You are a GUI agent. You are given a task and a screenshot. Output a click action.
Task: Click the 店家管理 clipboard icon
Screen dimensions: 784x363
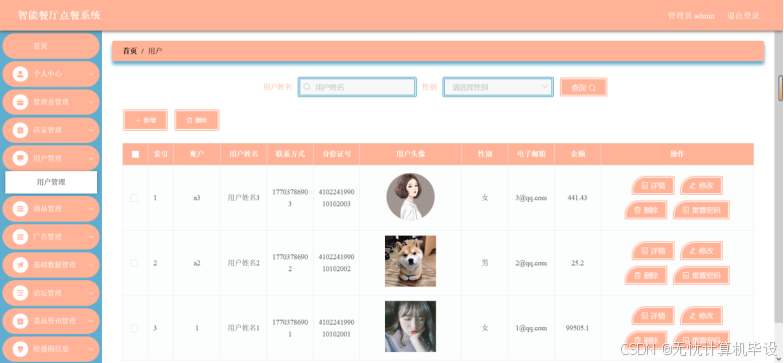pyautogui.click(x=20, y=130)
